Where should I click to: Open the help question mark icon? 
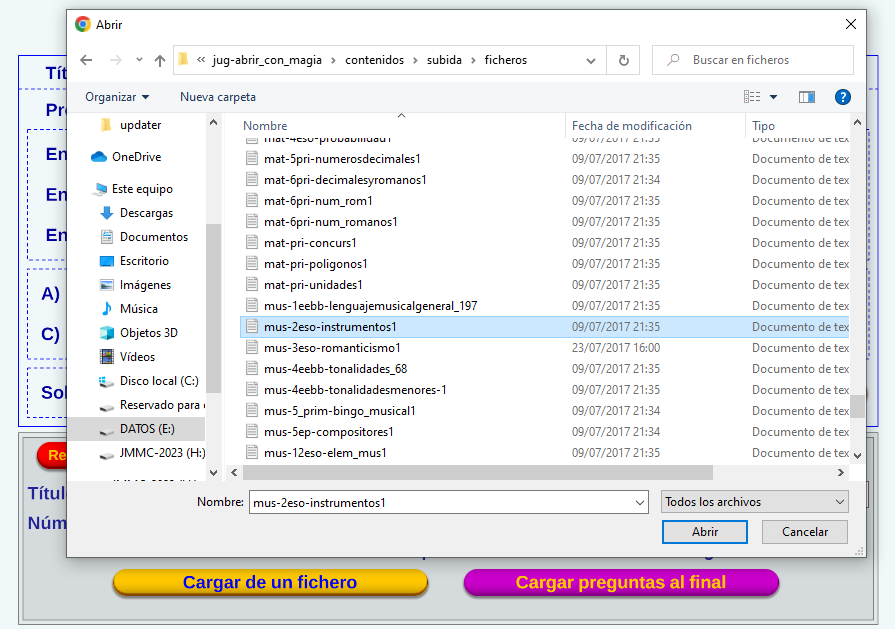click(842, 97)
